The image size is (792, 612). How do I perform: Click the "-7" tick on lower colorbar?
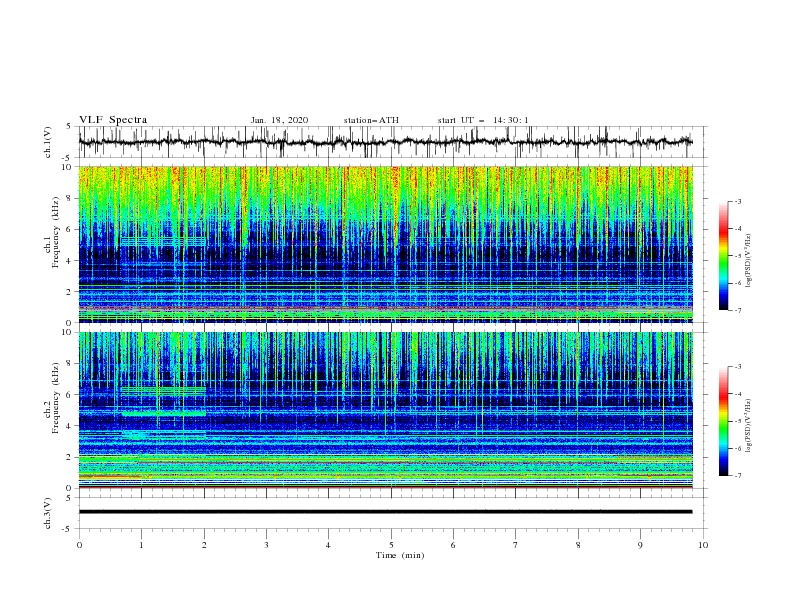tap(737, 476)
